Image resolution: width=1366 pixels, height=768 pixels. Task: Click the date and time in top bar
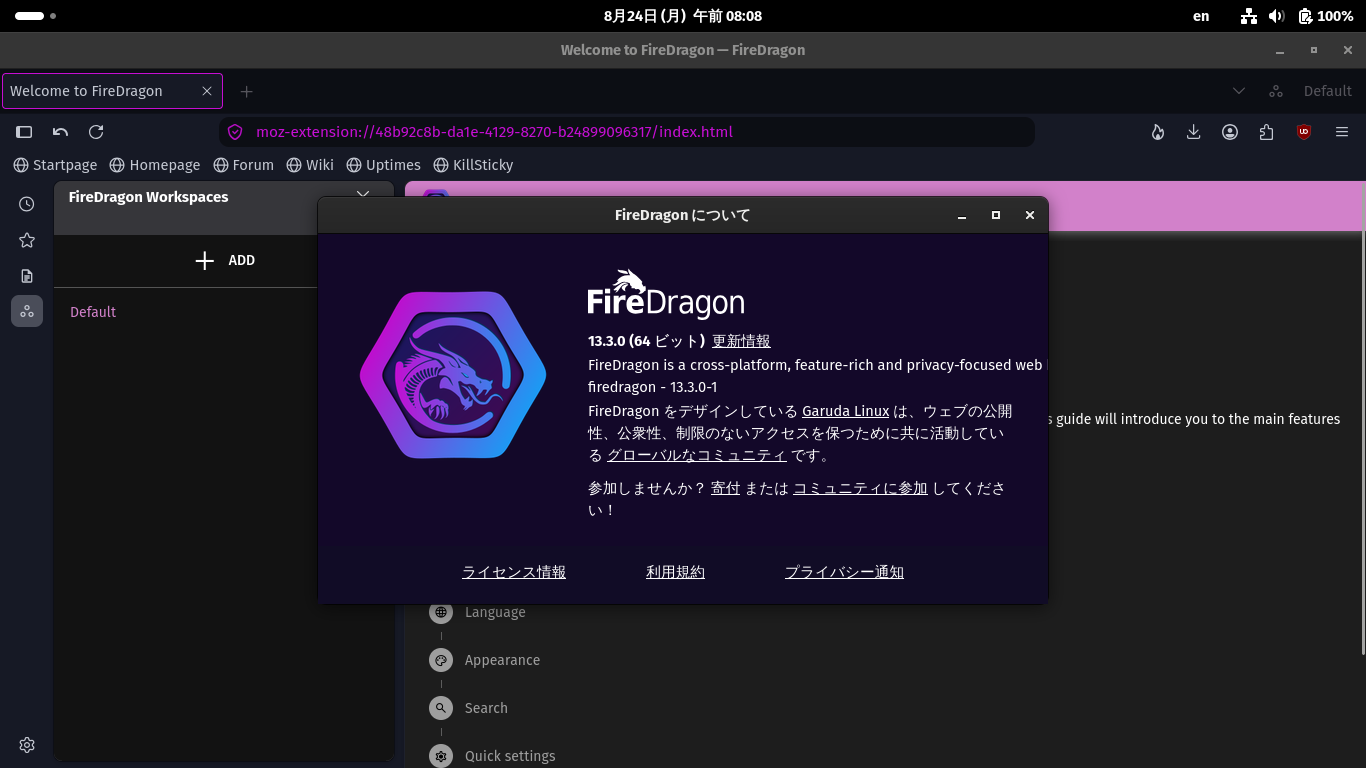683,16
